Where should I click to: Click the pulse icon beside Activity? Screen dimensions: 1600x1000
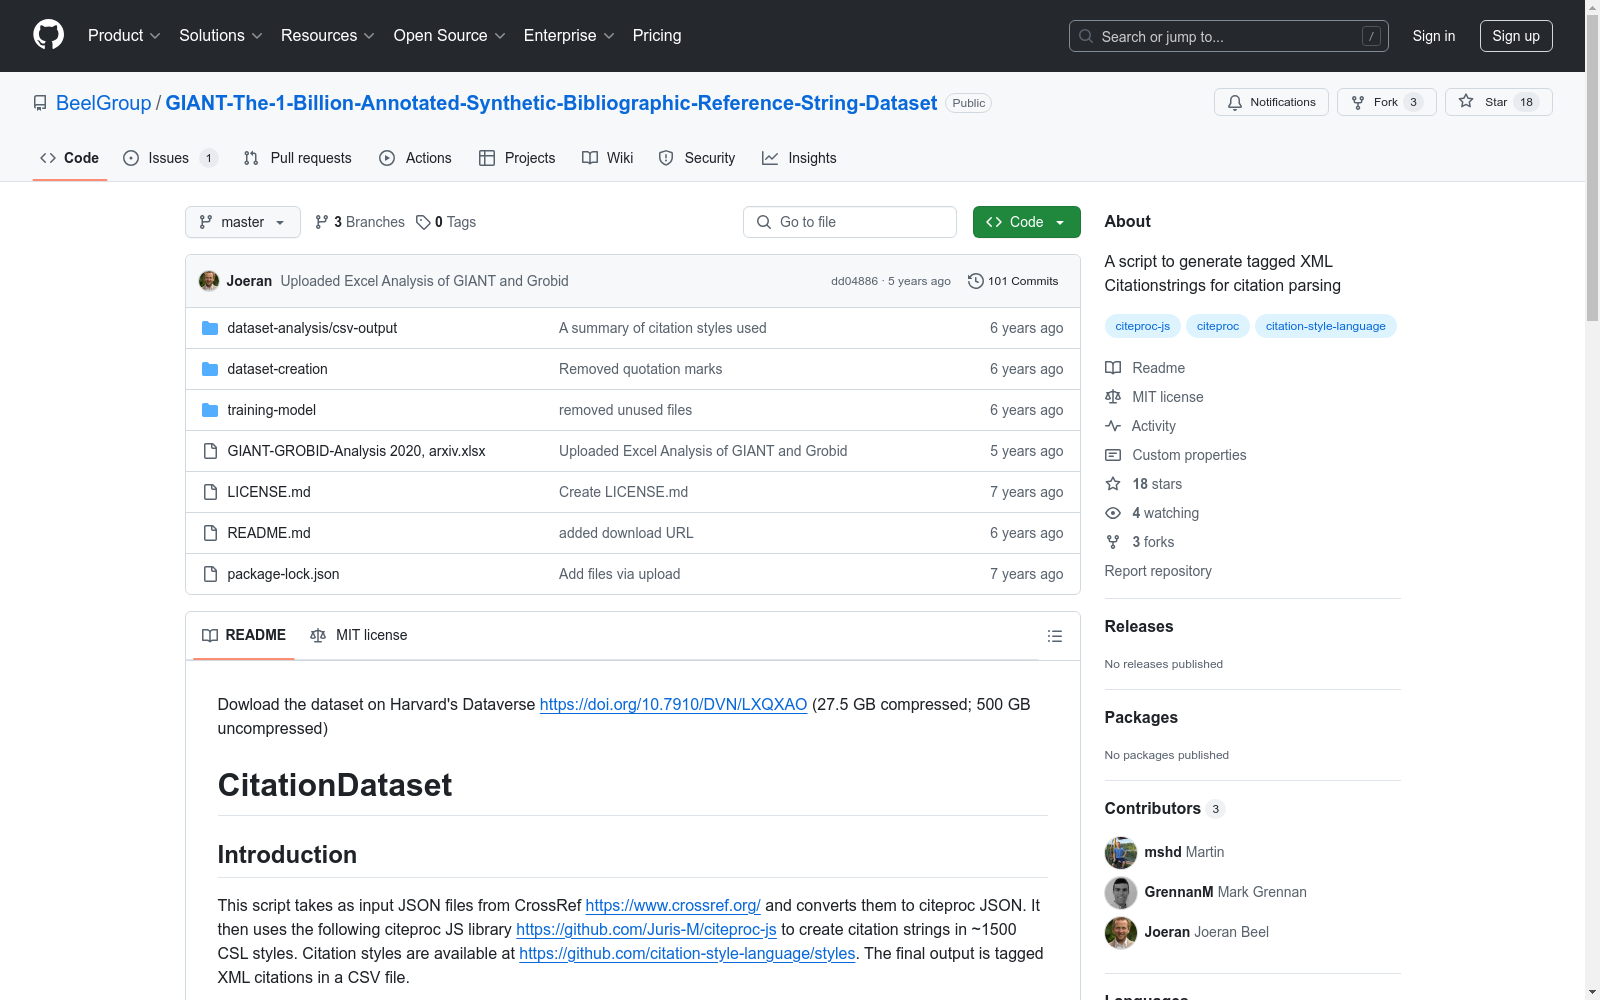1113,426
